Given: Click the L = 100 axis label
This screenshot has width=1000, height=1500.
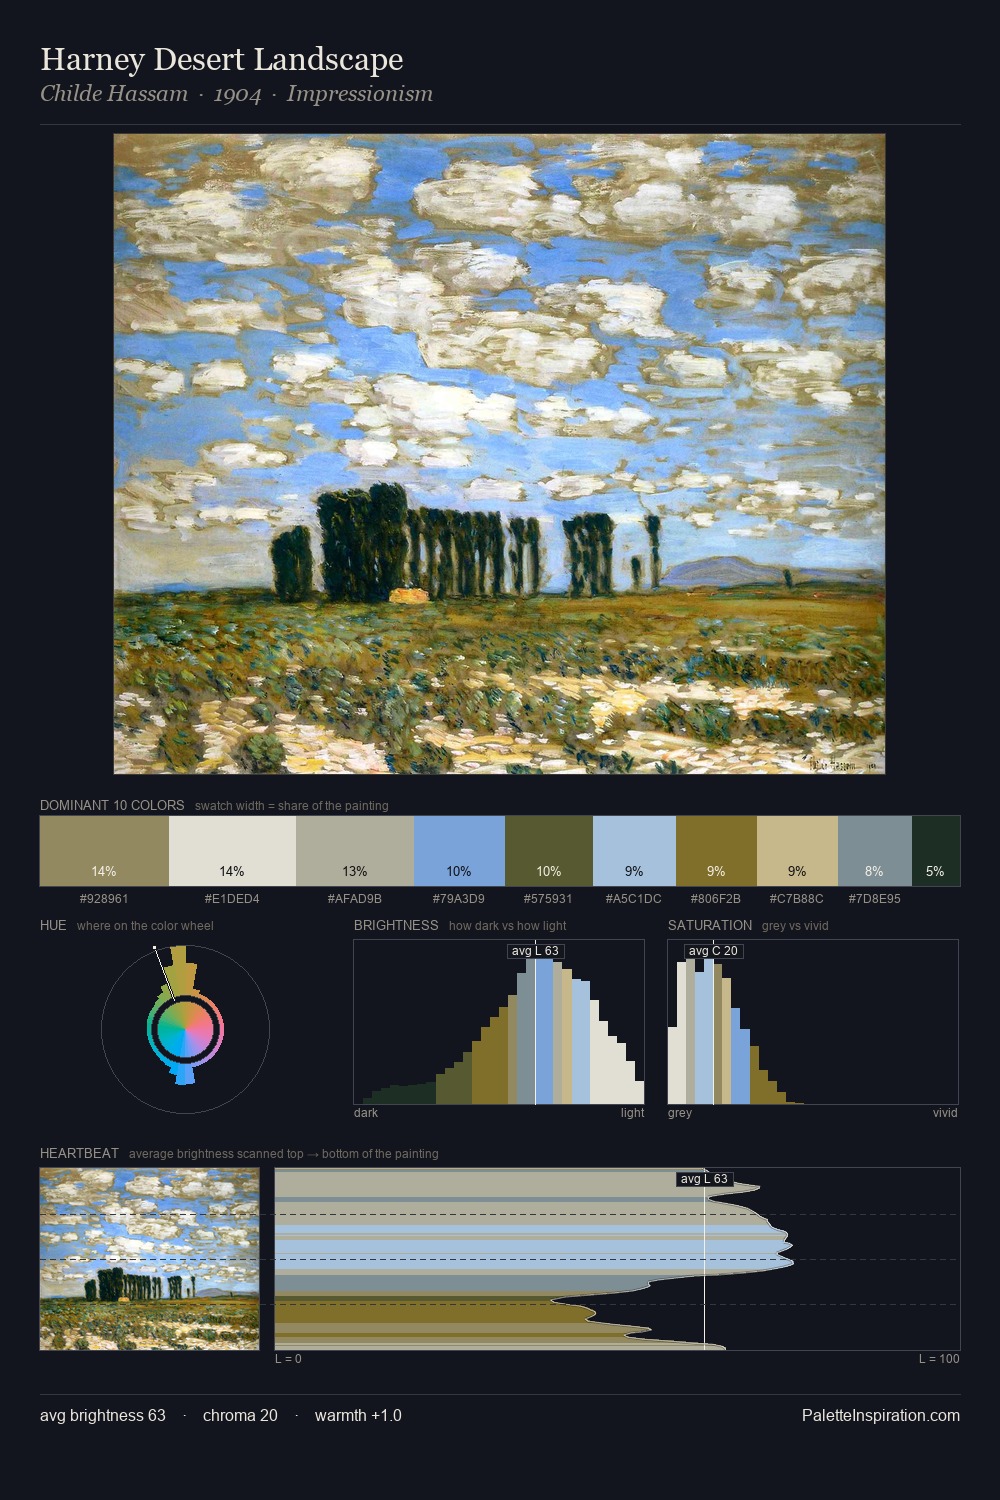Looking at the screenshot, I should [x=939, y=1359].
